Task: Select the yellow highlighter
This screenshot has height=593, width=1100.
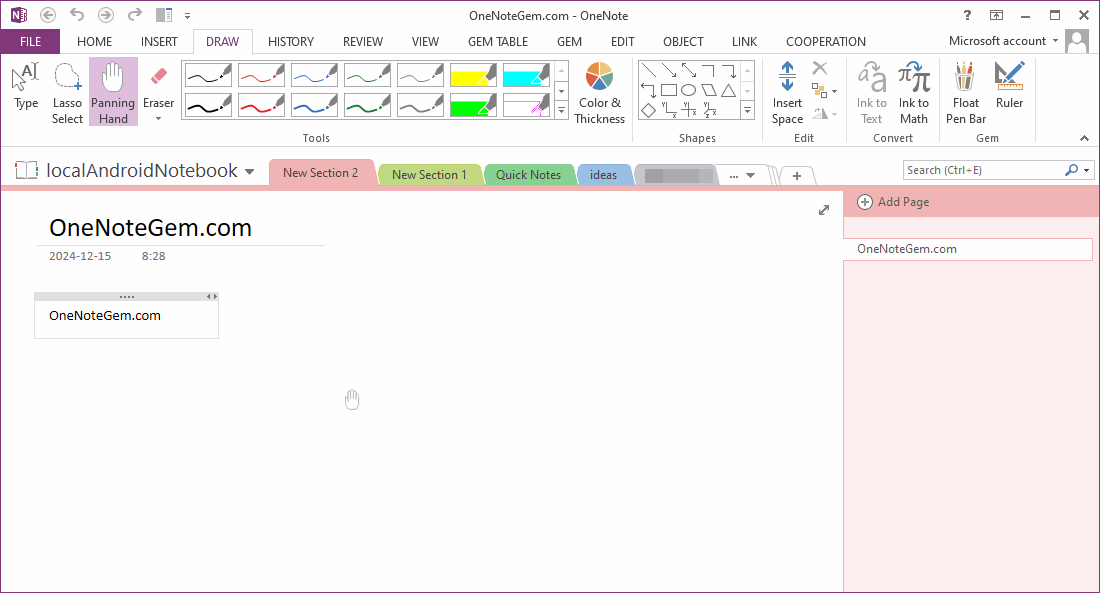Action: 473,75
